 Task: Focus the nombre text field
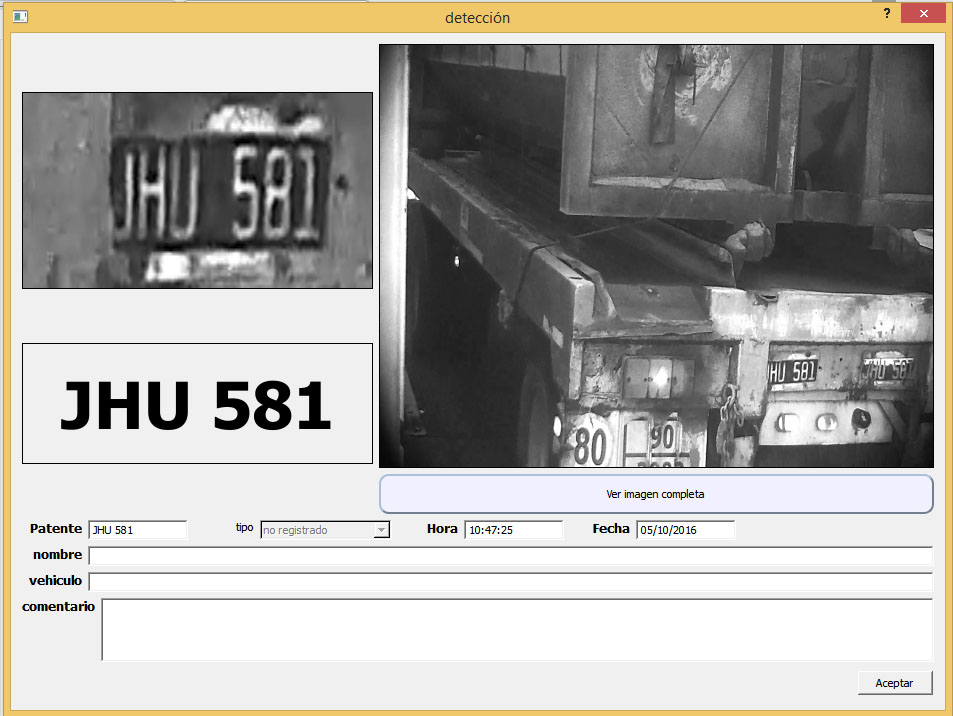point(510,556)
